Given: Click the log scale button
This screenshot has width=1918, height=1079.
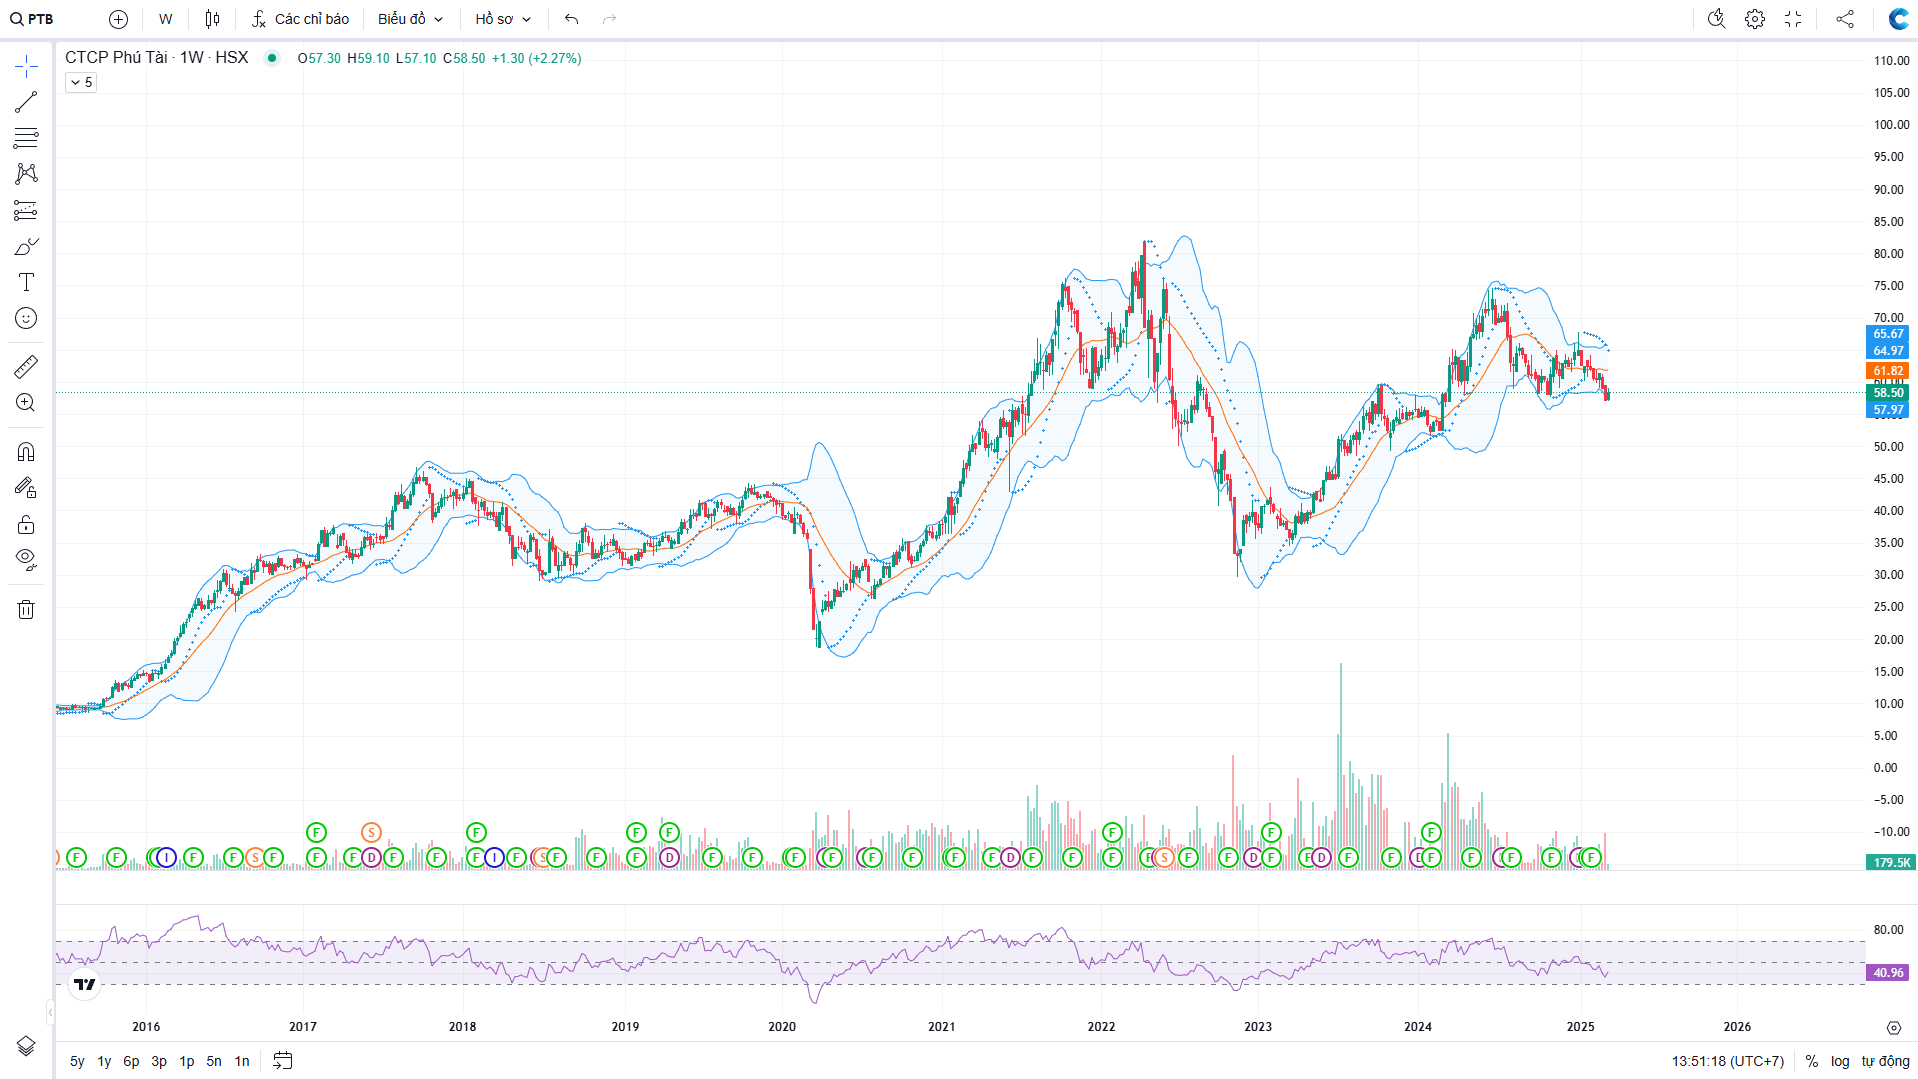Looking at the screenshot, I should tap(1840, 1061).
